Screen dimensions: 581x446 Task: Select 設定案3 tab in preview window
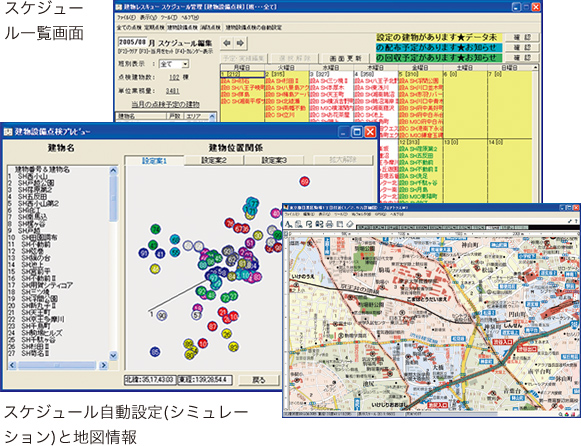[x=274, y=160]
